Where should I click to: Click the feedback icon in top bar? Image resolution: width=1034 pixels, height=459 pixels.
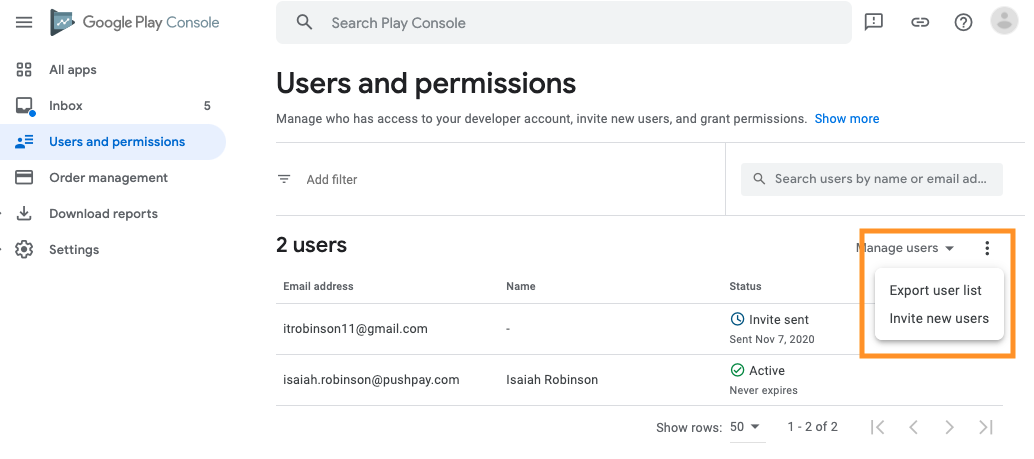pos(874,22)
